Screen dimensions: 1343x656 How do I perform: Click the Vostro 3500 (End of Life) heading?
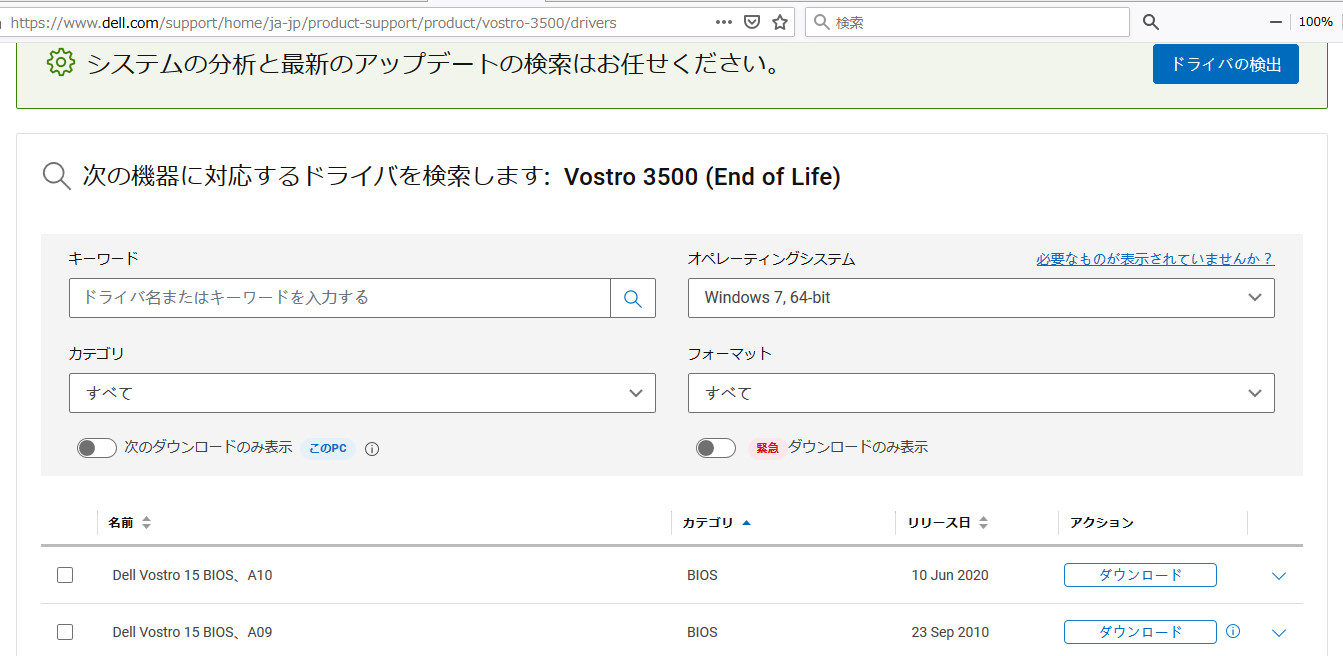click(702, 177)
